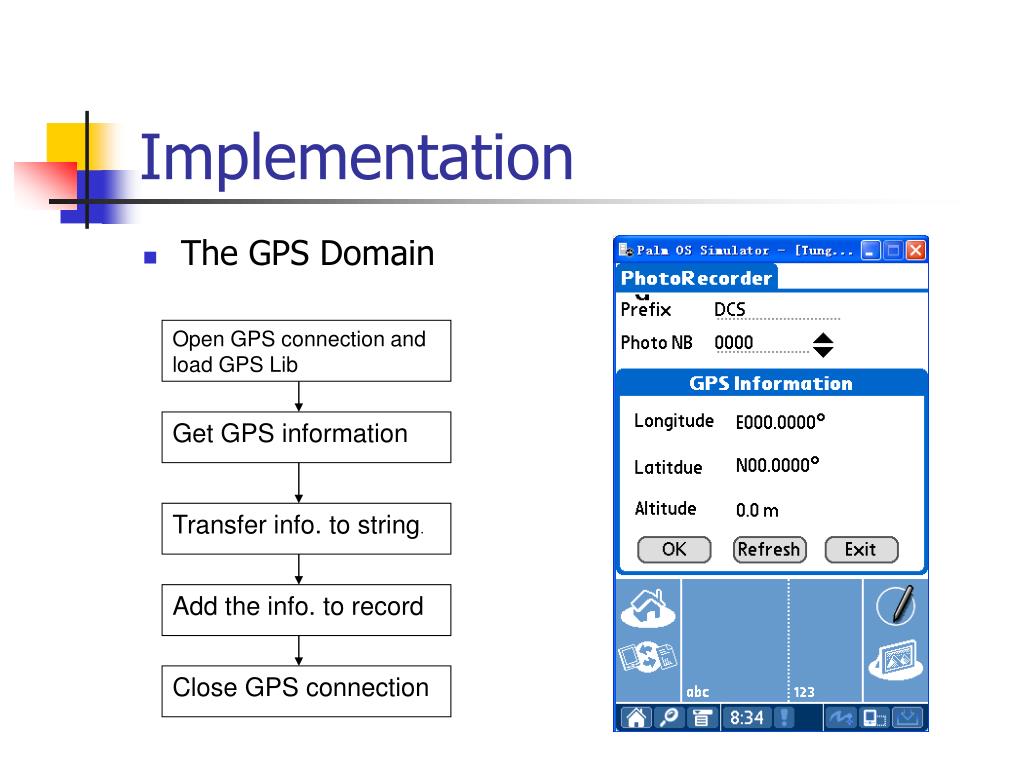Click the 'Close GPS connection' flowchart box
Viewport: 1024px width, 768px height.
(x=306, y=691)
